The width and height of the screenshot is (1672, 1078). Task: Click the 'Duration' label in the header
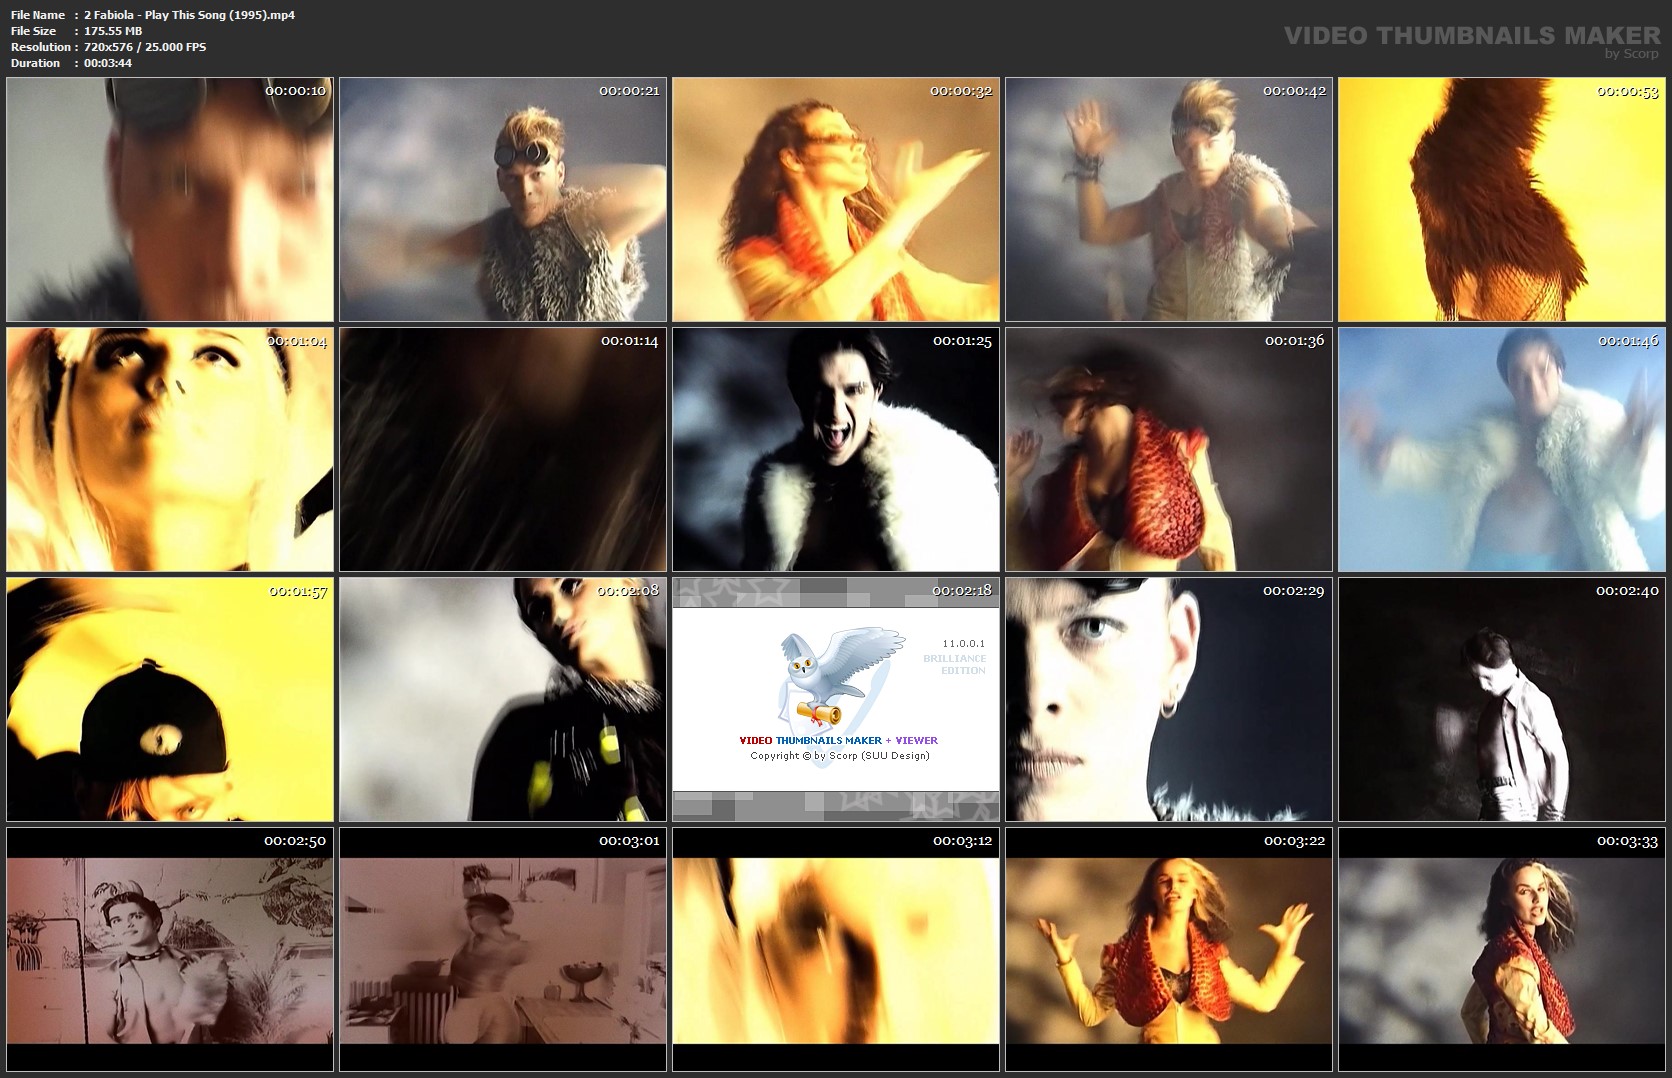(x=36, y=63)
